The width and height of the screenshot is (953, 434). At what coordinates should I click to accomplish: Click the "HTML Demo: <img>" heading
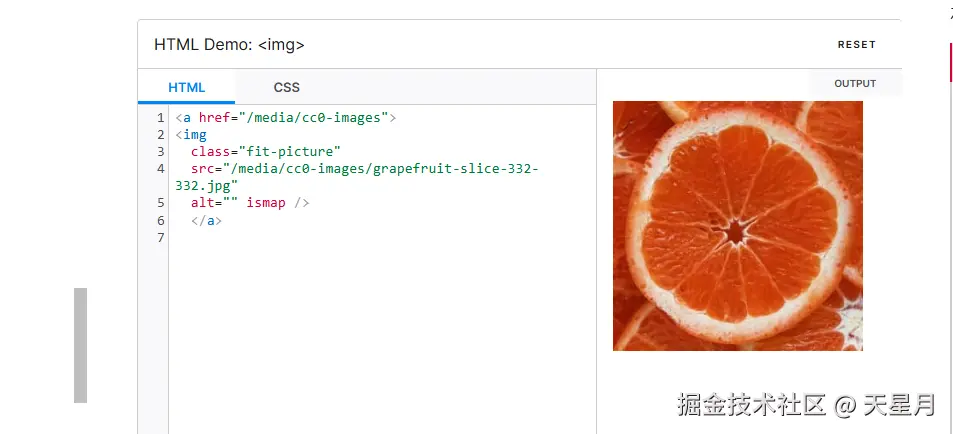point(229,45)
